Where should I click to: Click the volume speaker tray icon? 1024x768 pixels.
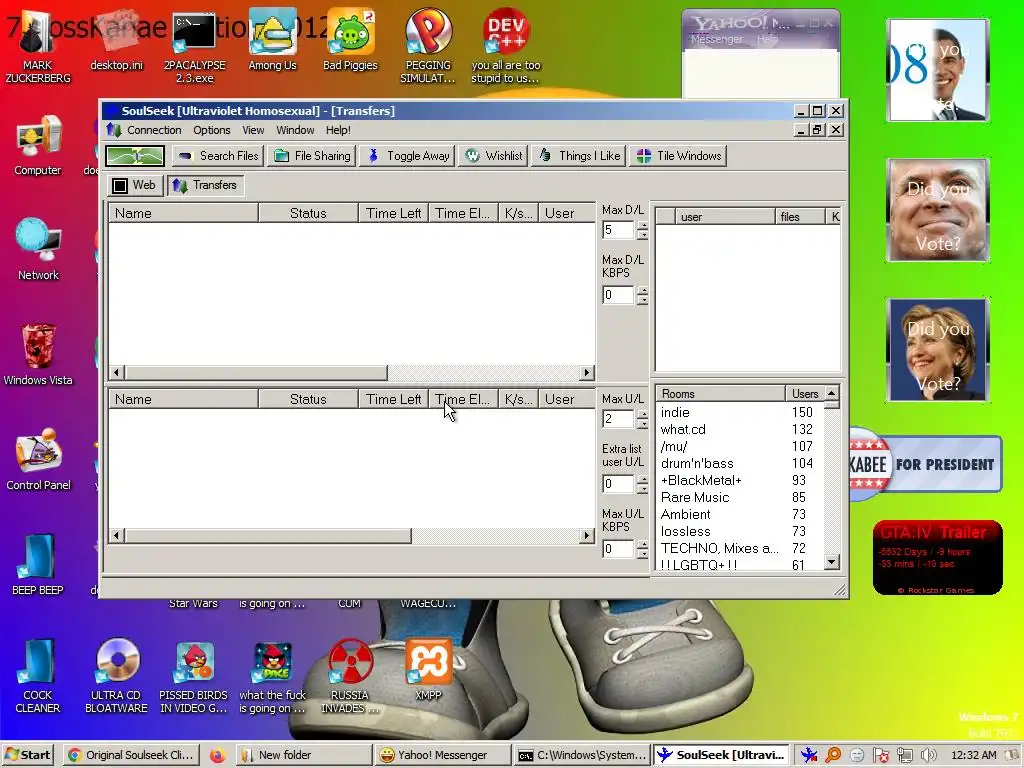(929, 756)
